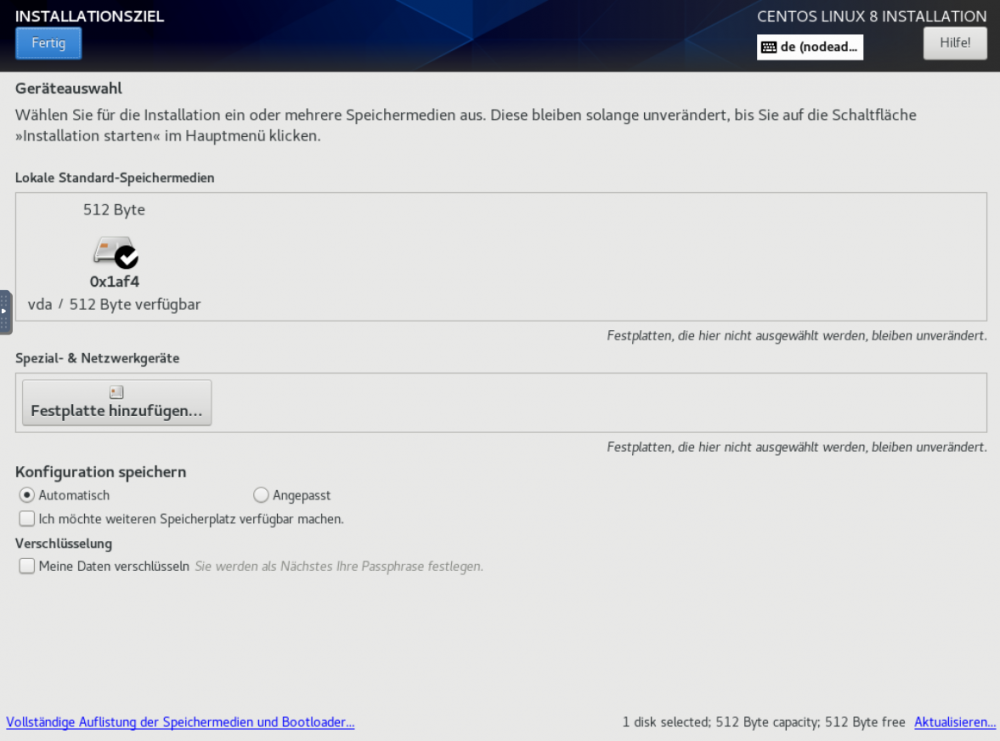Select the Angepasst radio button
The width and height of the screenshot is (1000, 741).
[261, 495]
